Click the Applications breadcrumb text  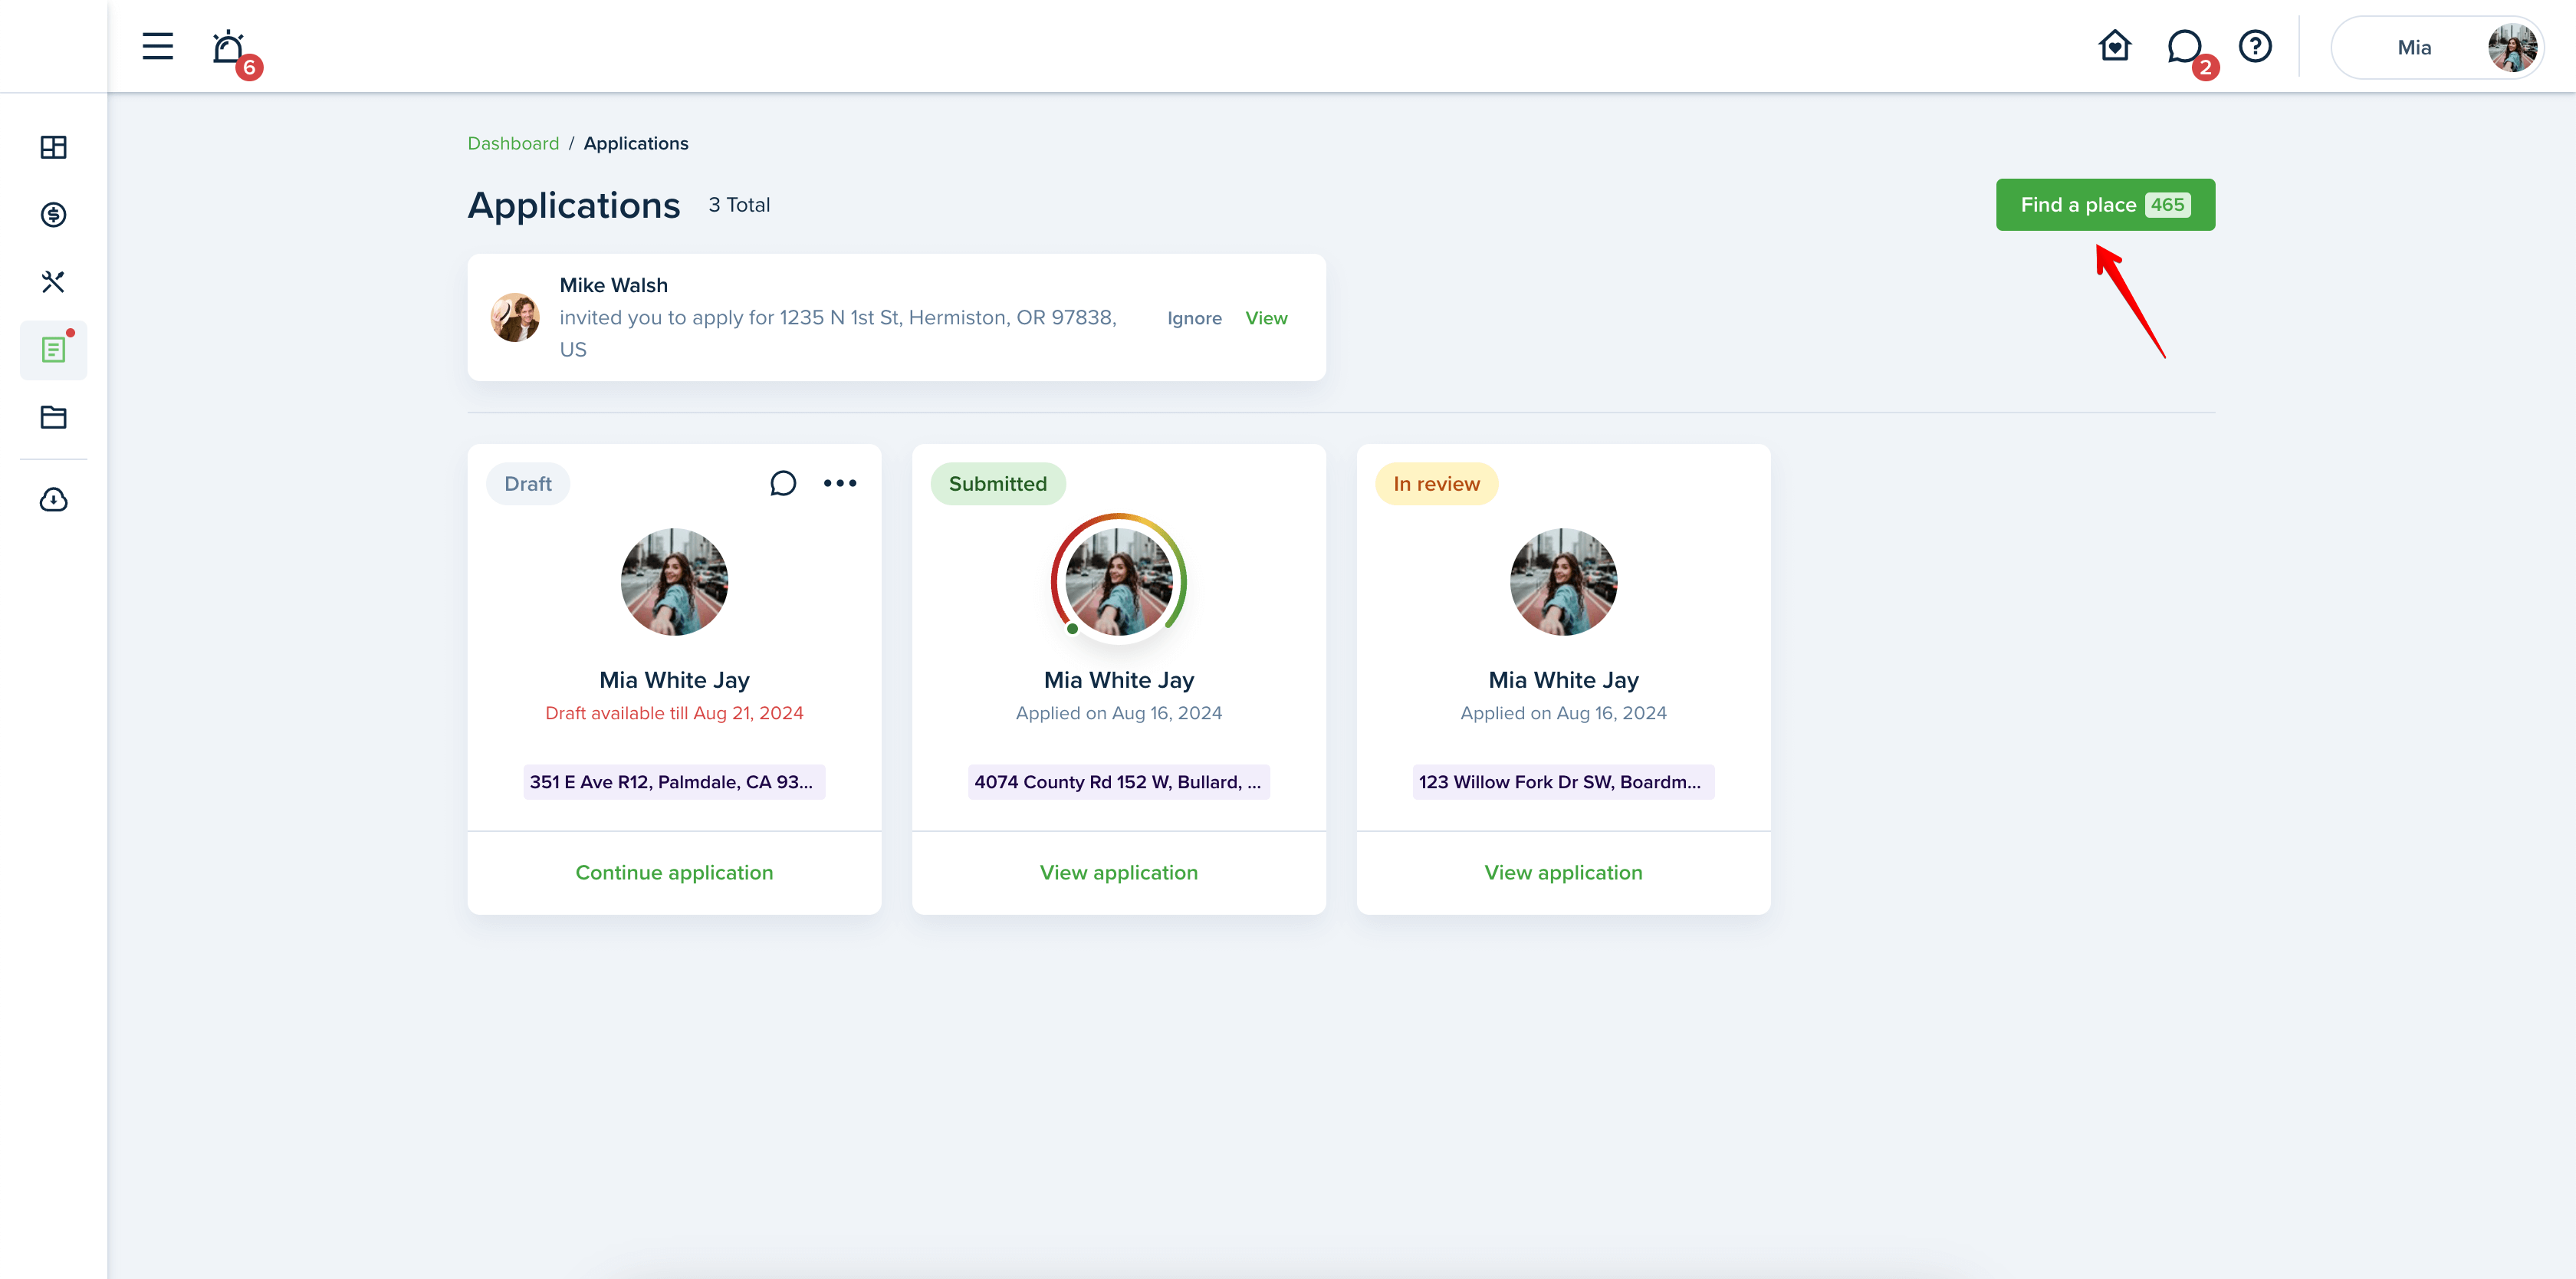(x=635, y=143)
